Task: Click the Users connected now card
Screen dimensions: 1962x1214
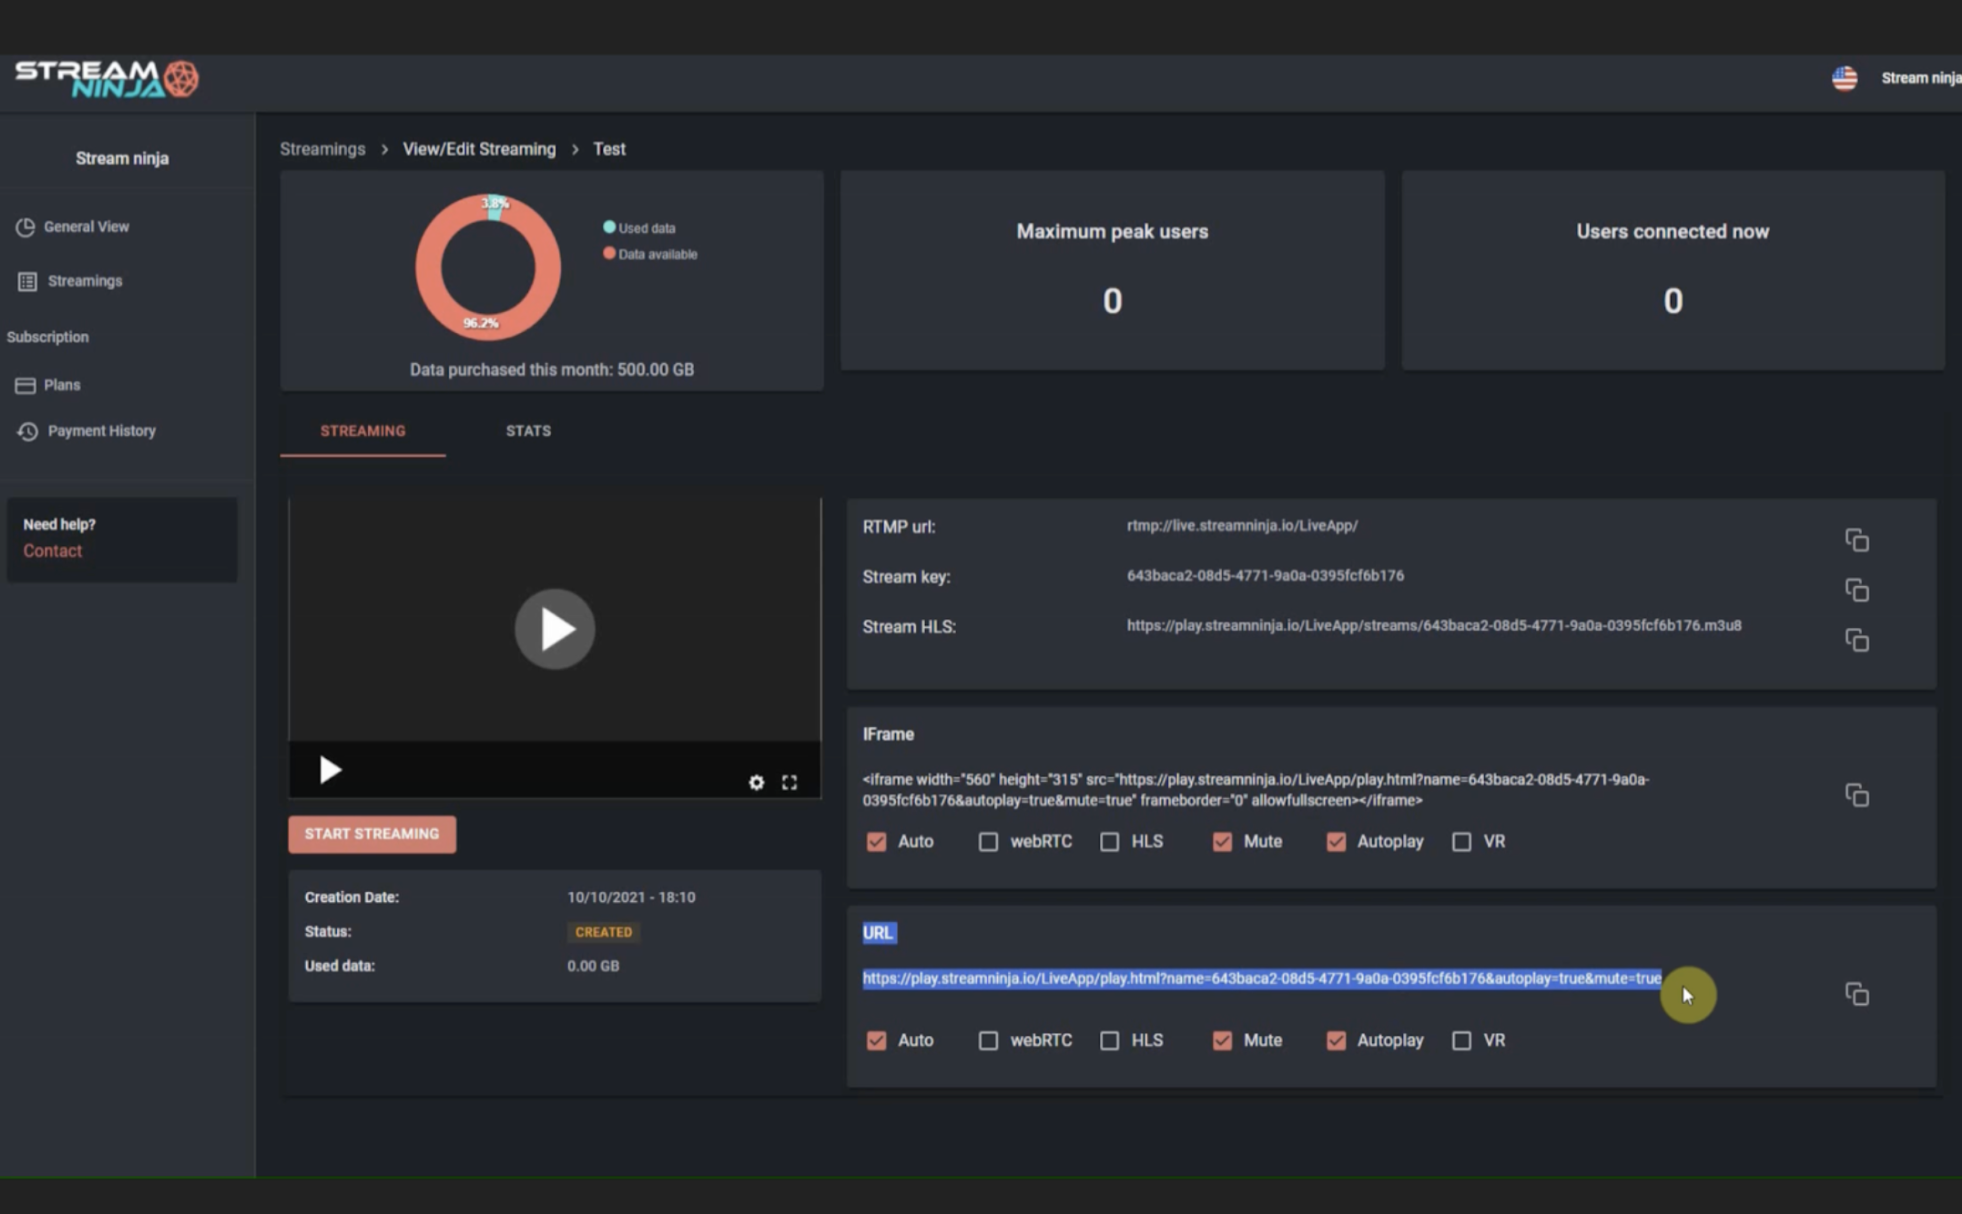Action: [x=1673, y=270]
